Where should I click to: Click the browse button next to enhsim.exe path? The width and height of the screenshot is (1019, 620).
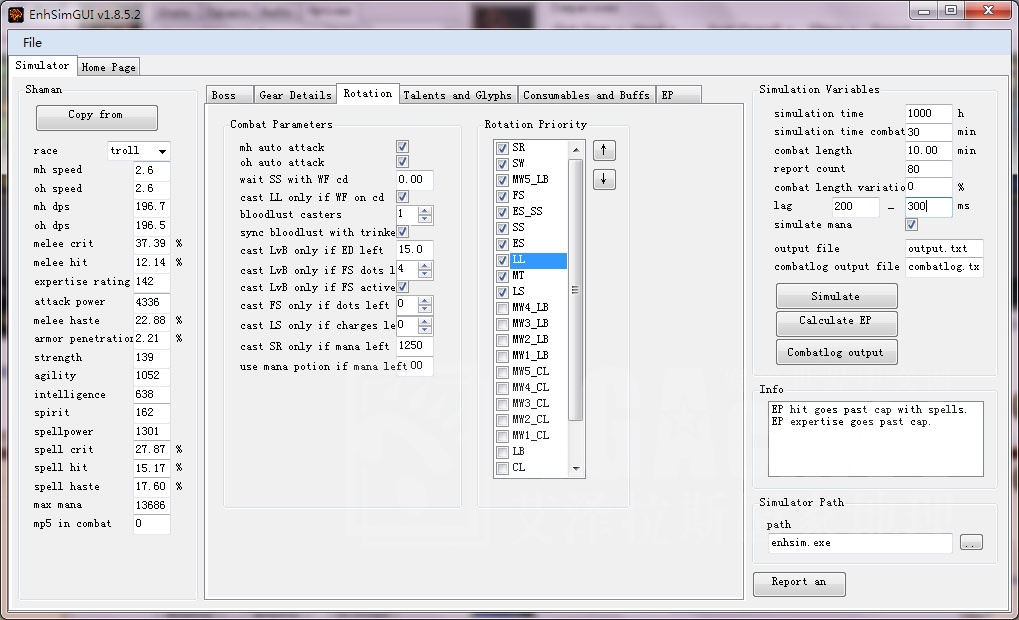point(971,543)
